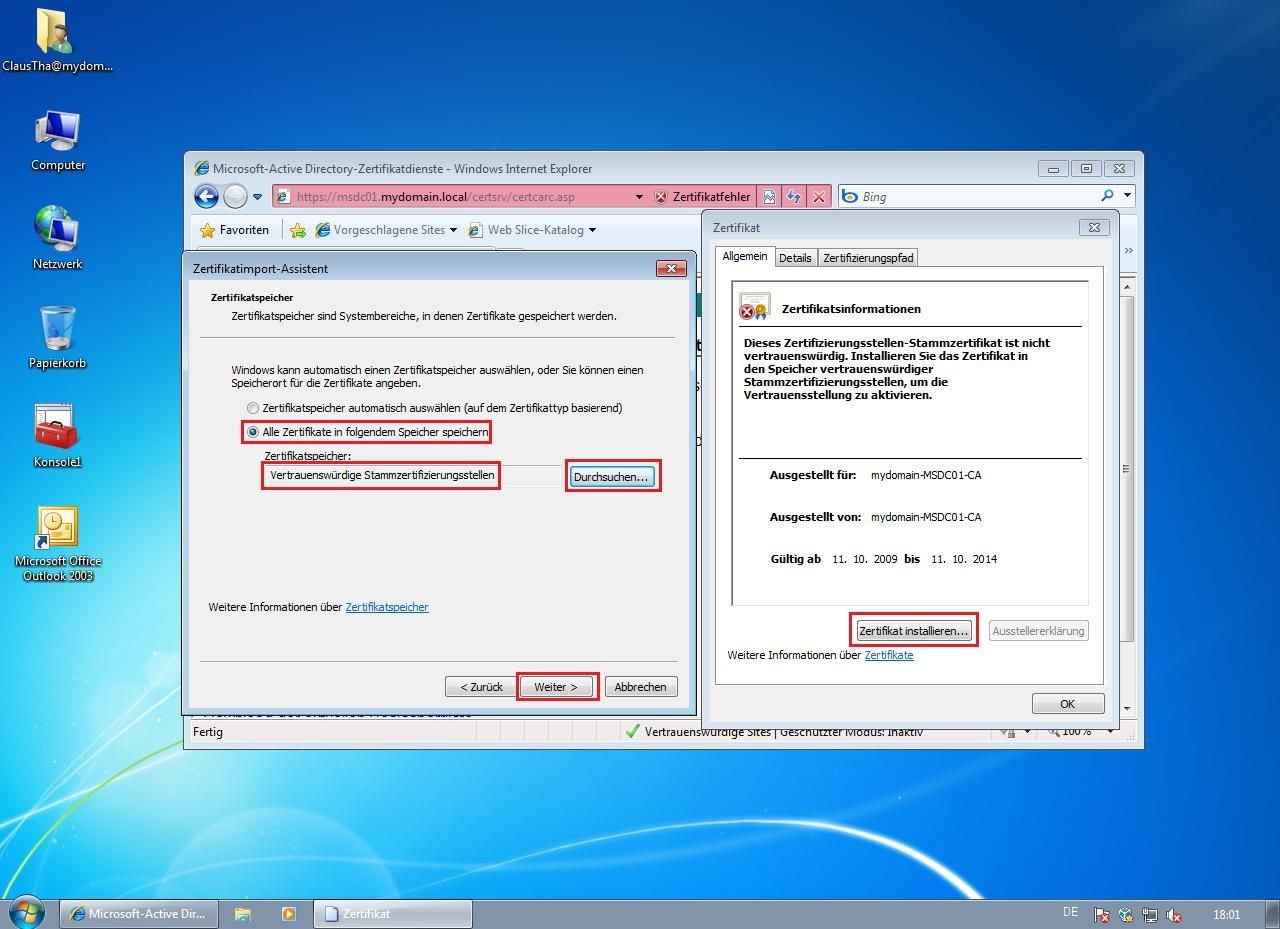Click OK in the Zertifikat dialog
The height and width of the screenshot is (929, 1280).
1068,704
